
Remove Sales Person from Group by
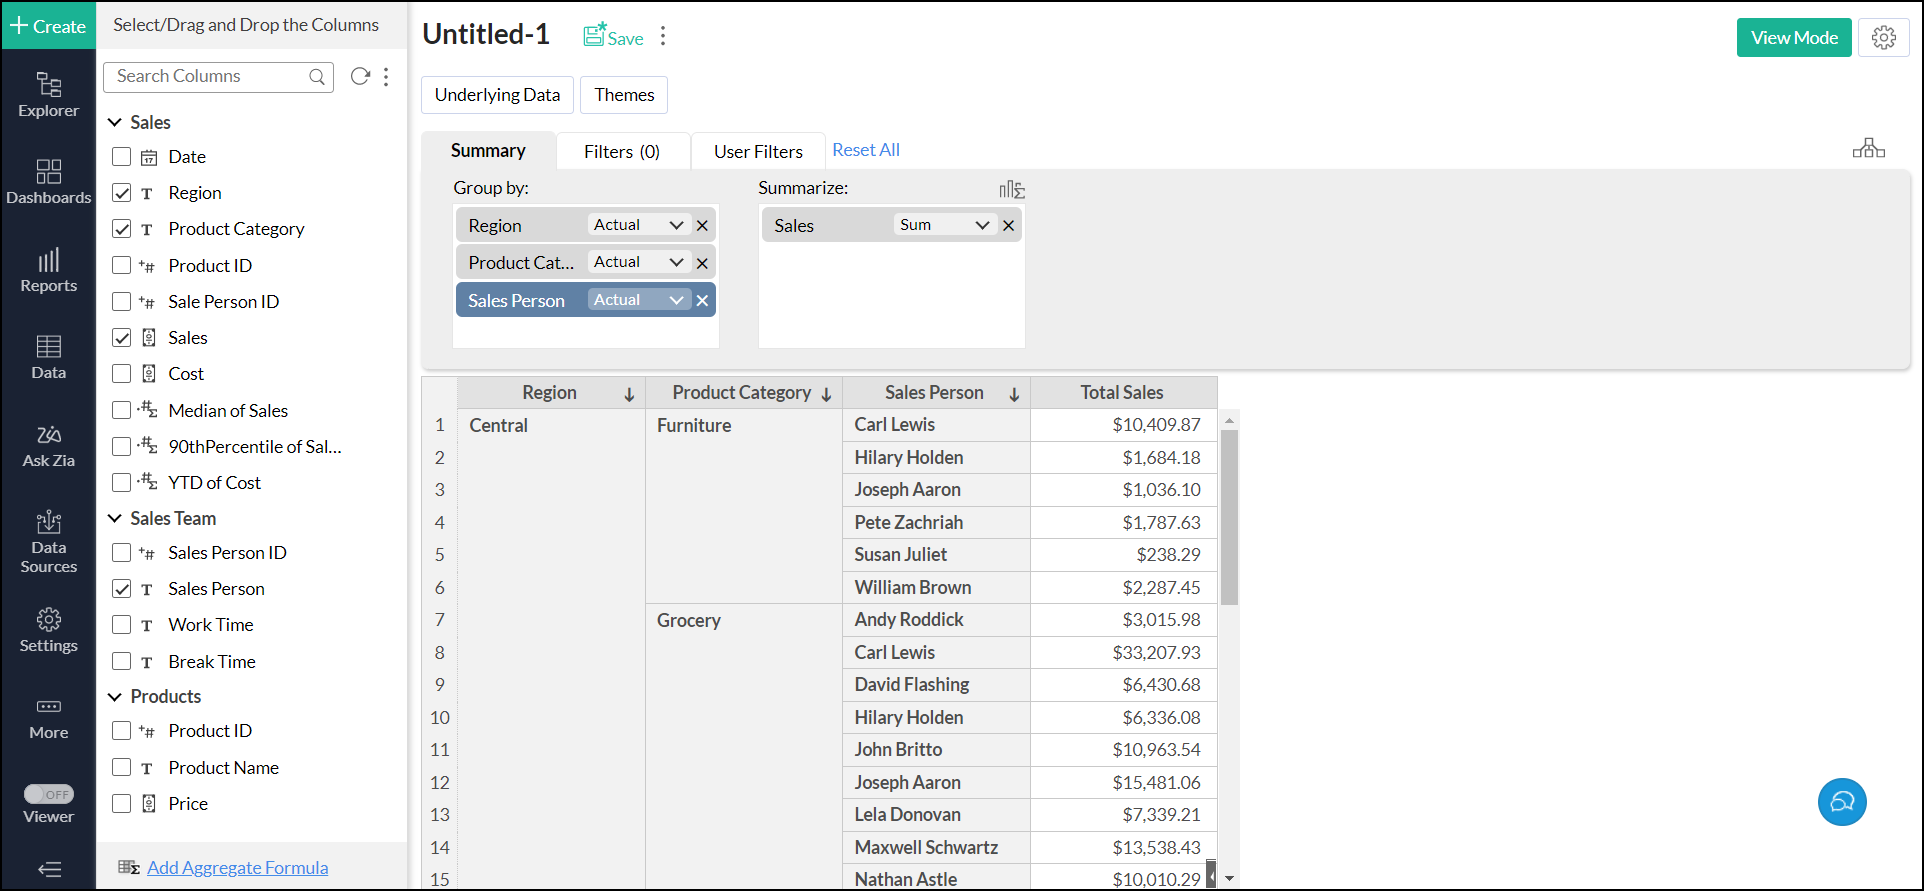(702, 301)
